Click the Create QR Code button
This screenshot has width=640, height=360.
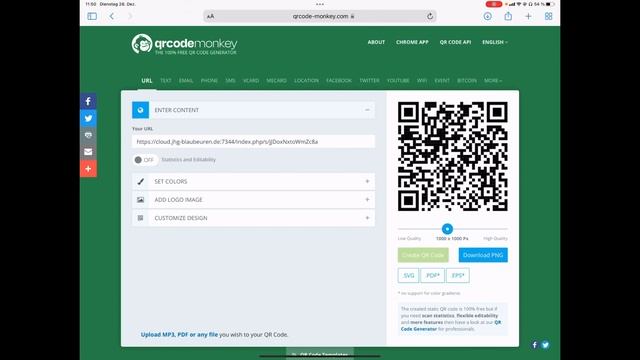[x=423, y=255]
